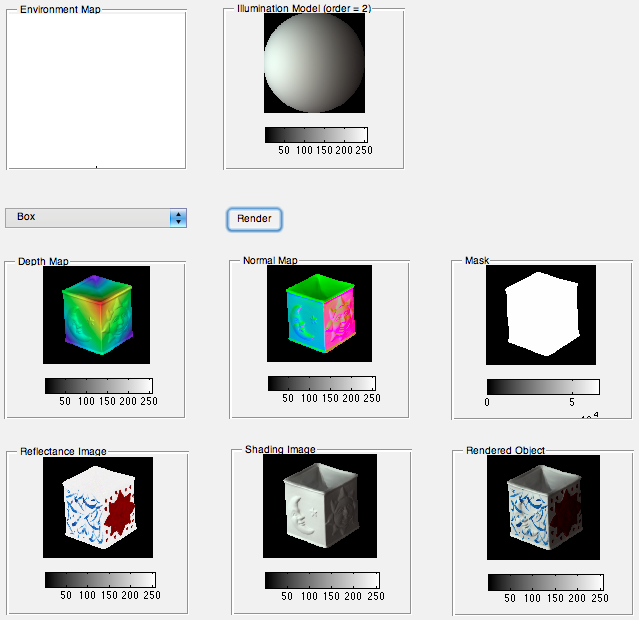Click the Render button
The width and height of the screenshot is (639, 620).
pyautogui.click(x=254, y=218)
